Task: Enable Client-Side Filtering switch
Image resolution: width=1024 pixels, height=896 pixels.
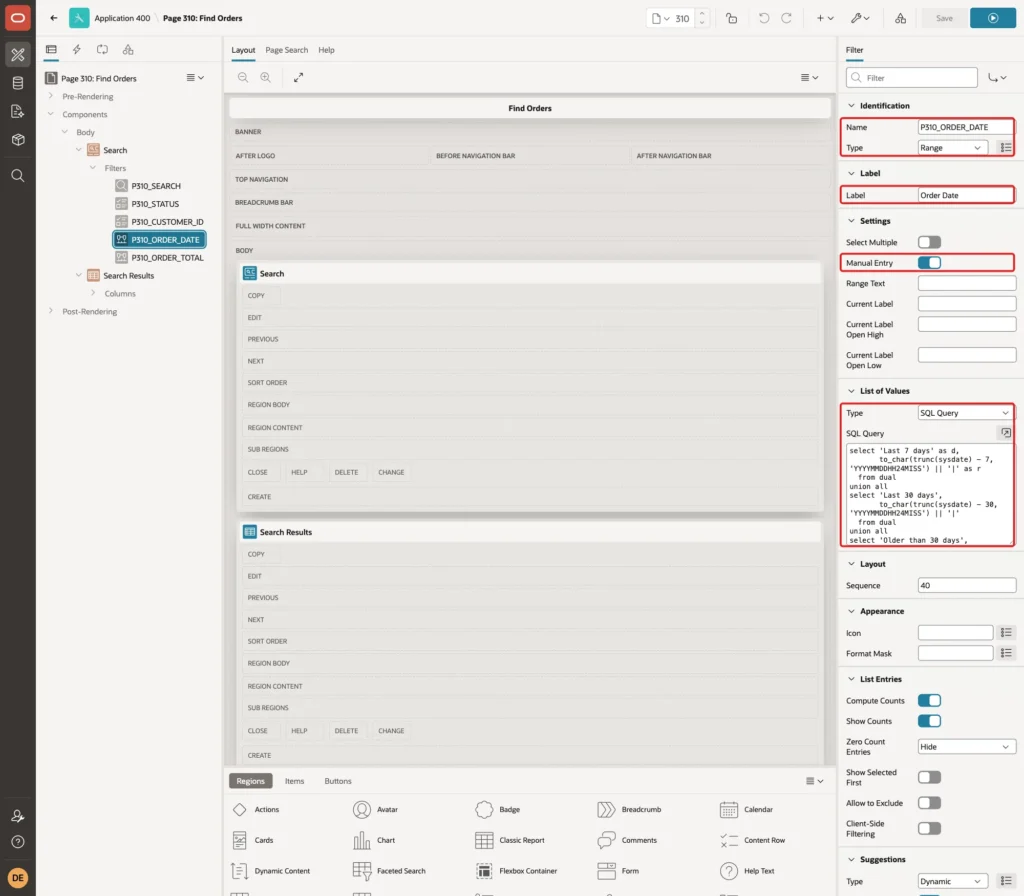Action: pos(929,828)
